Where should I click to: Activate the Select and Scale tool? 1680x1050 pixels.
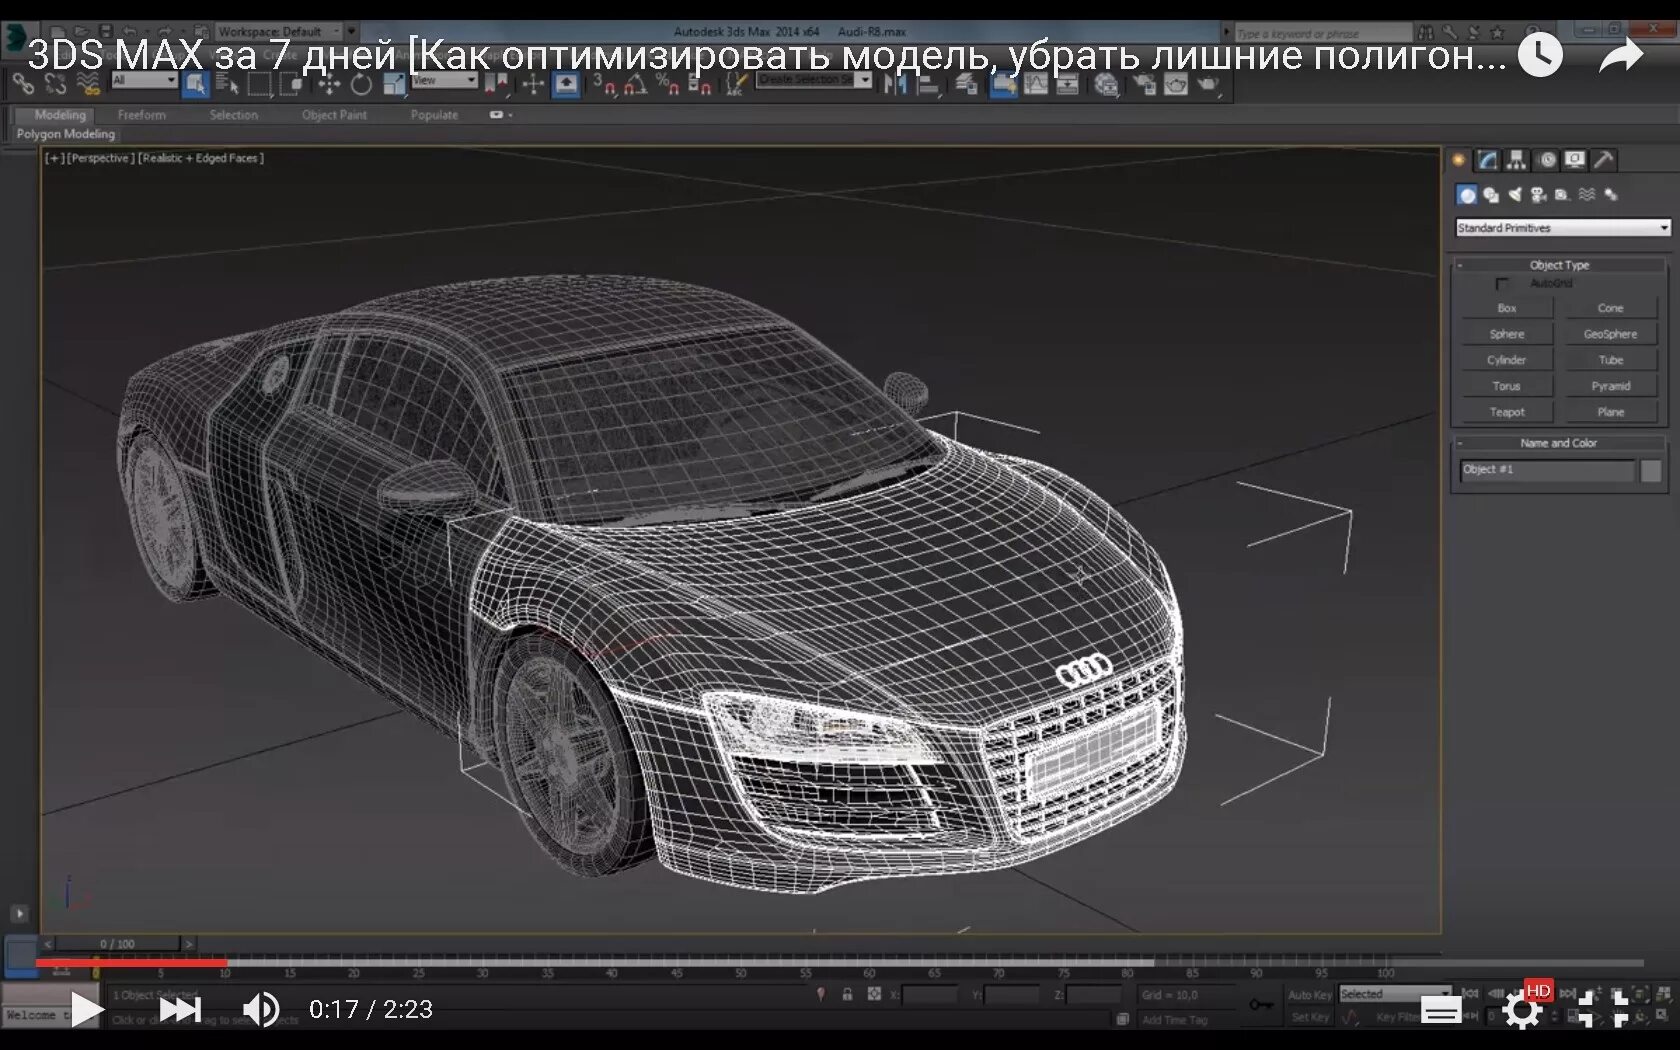[394, 84]
